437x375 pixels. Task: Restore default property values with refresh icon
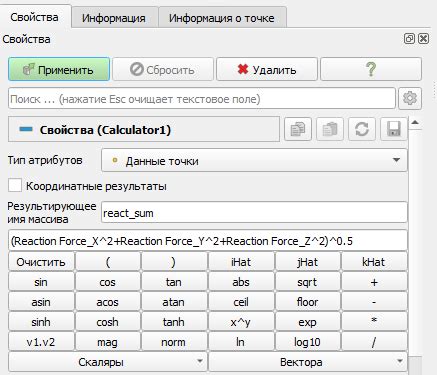coord(362,129)
